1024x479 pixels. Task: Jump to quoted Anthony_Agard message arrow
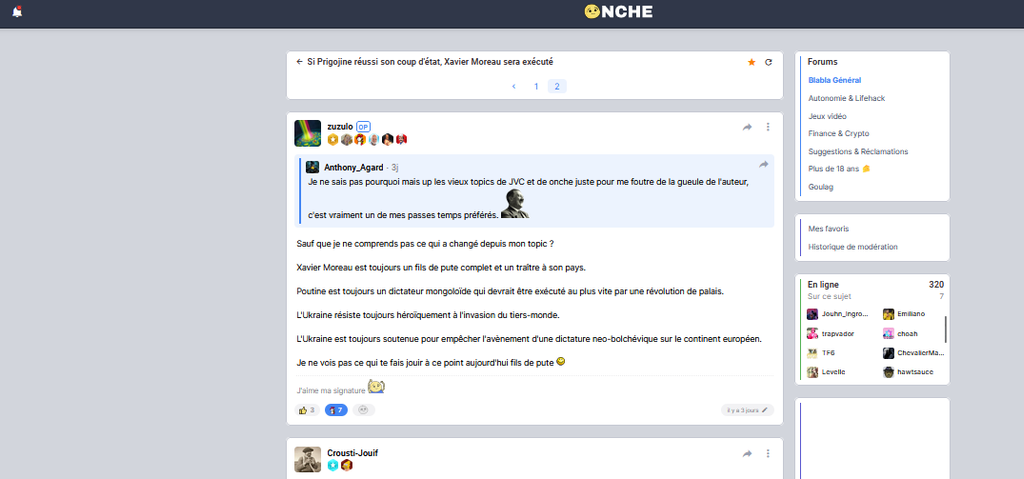[763, 165]
